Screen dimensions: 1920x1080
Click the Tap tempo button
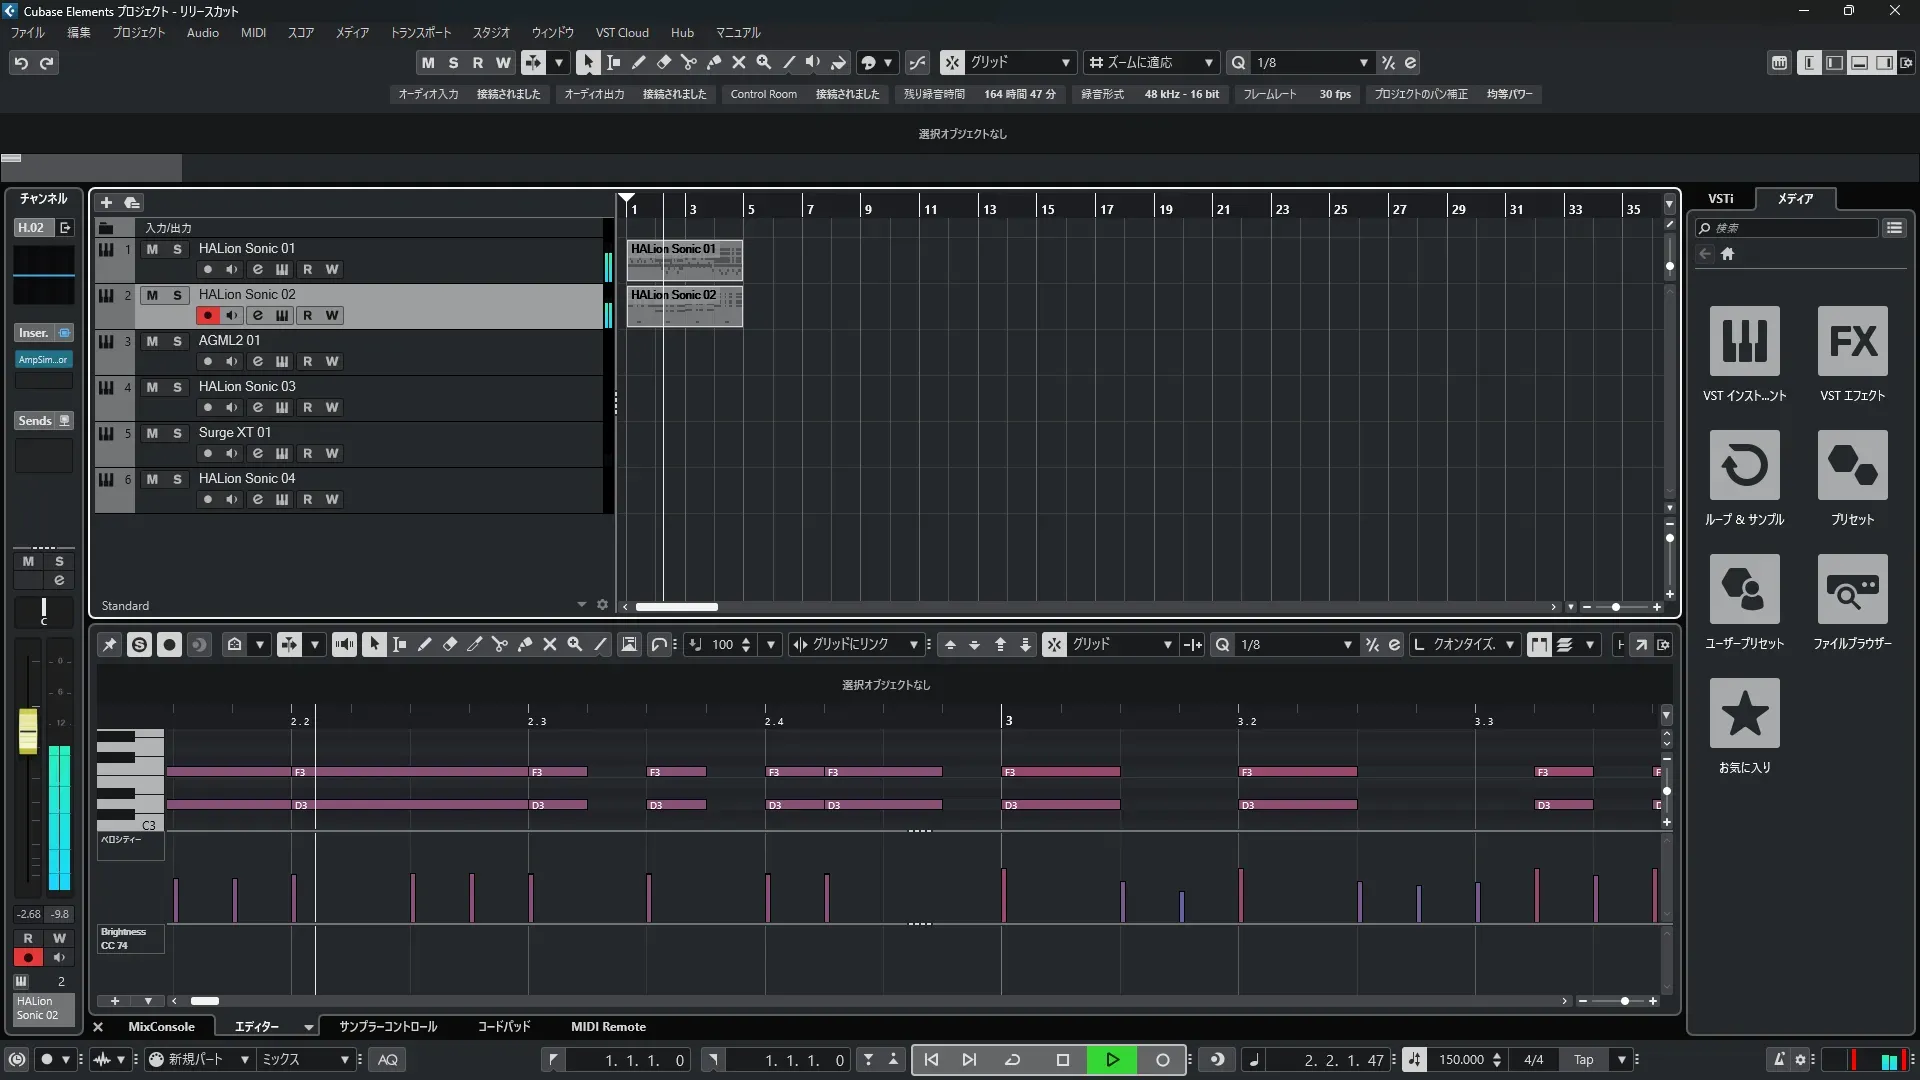(1583, 1060)
